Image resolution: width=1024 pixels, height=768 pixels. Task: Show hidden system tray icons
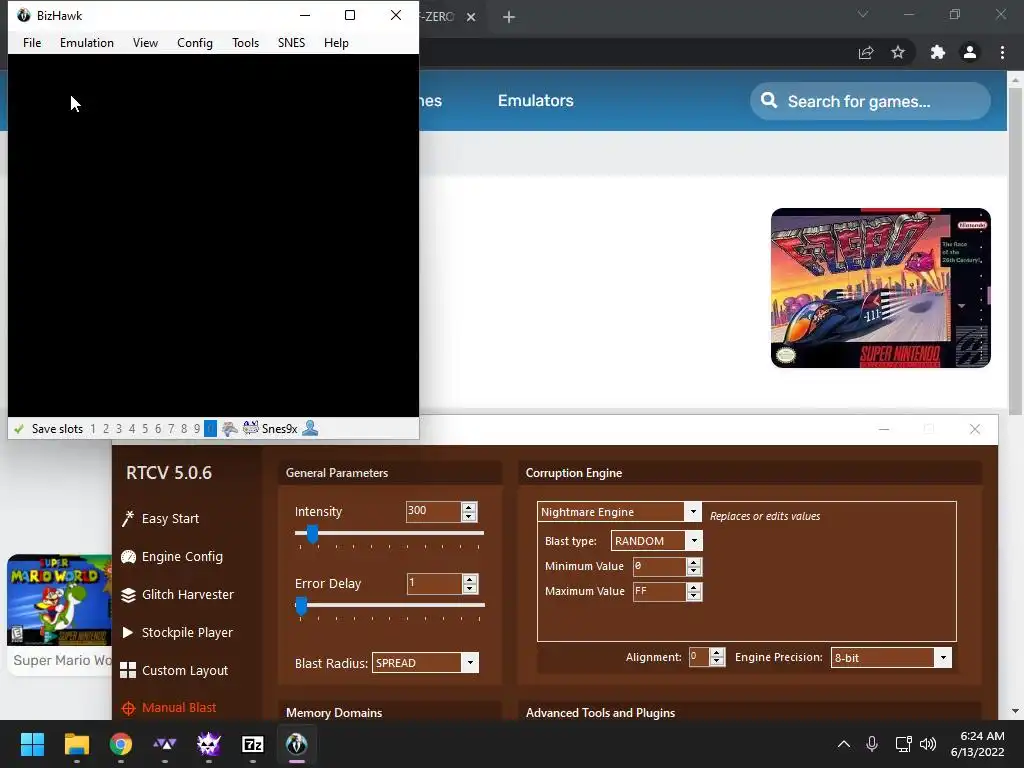(x=844, y=744)
